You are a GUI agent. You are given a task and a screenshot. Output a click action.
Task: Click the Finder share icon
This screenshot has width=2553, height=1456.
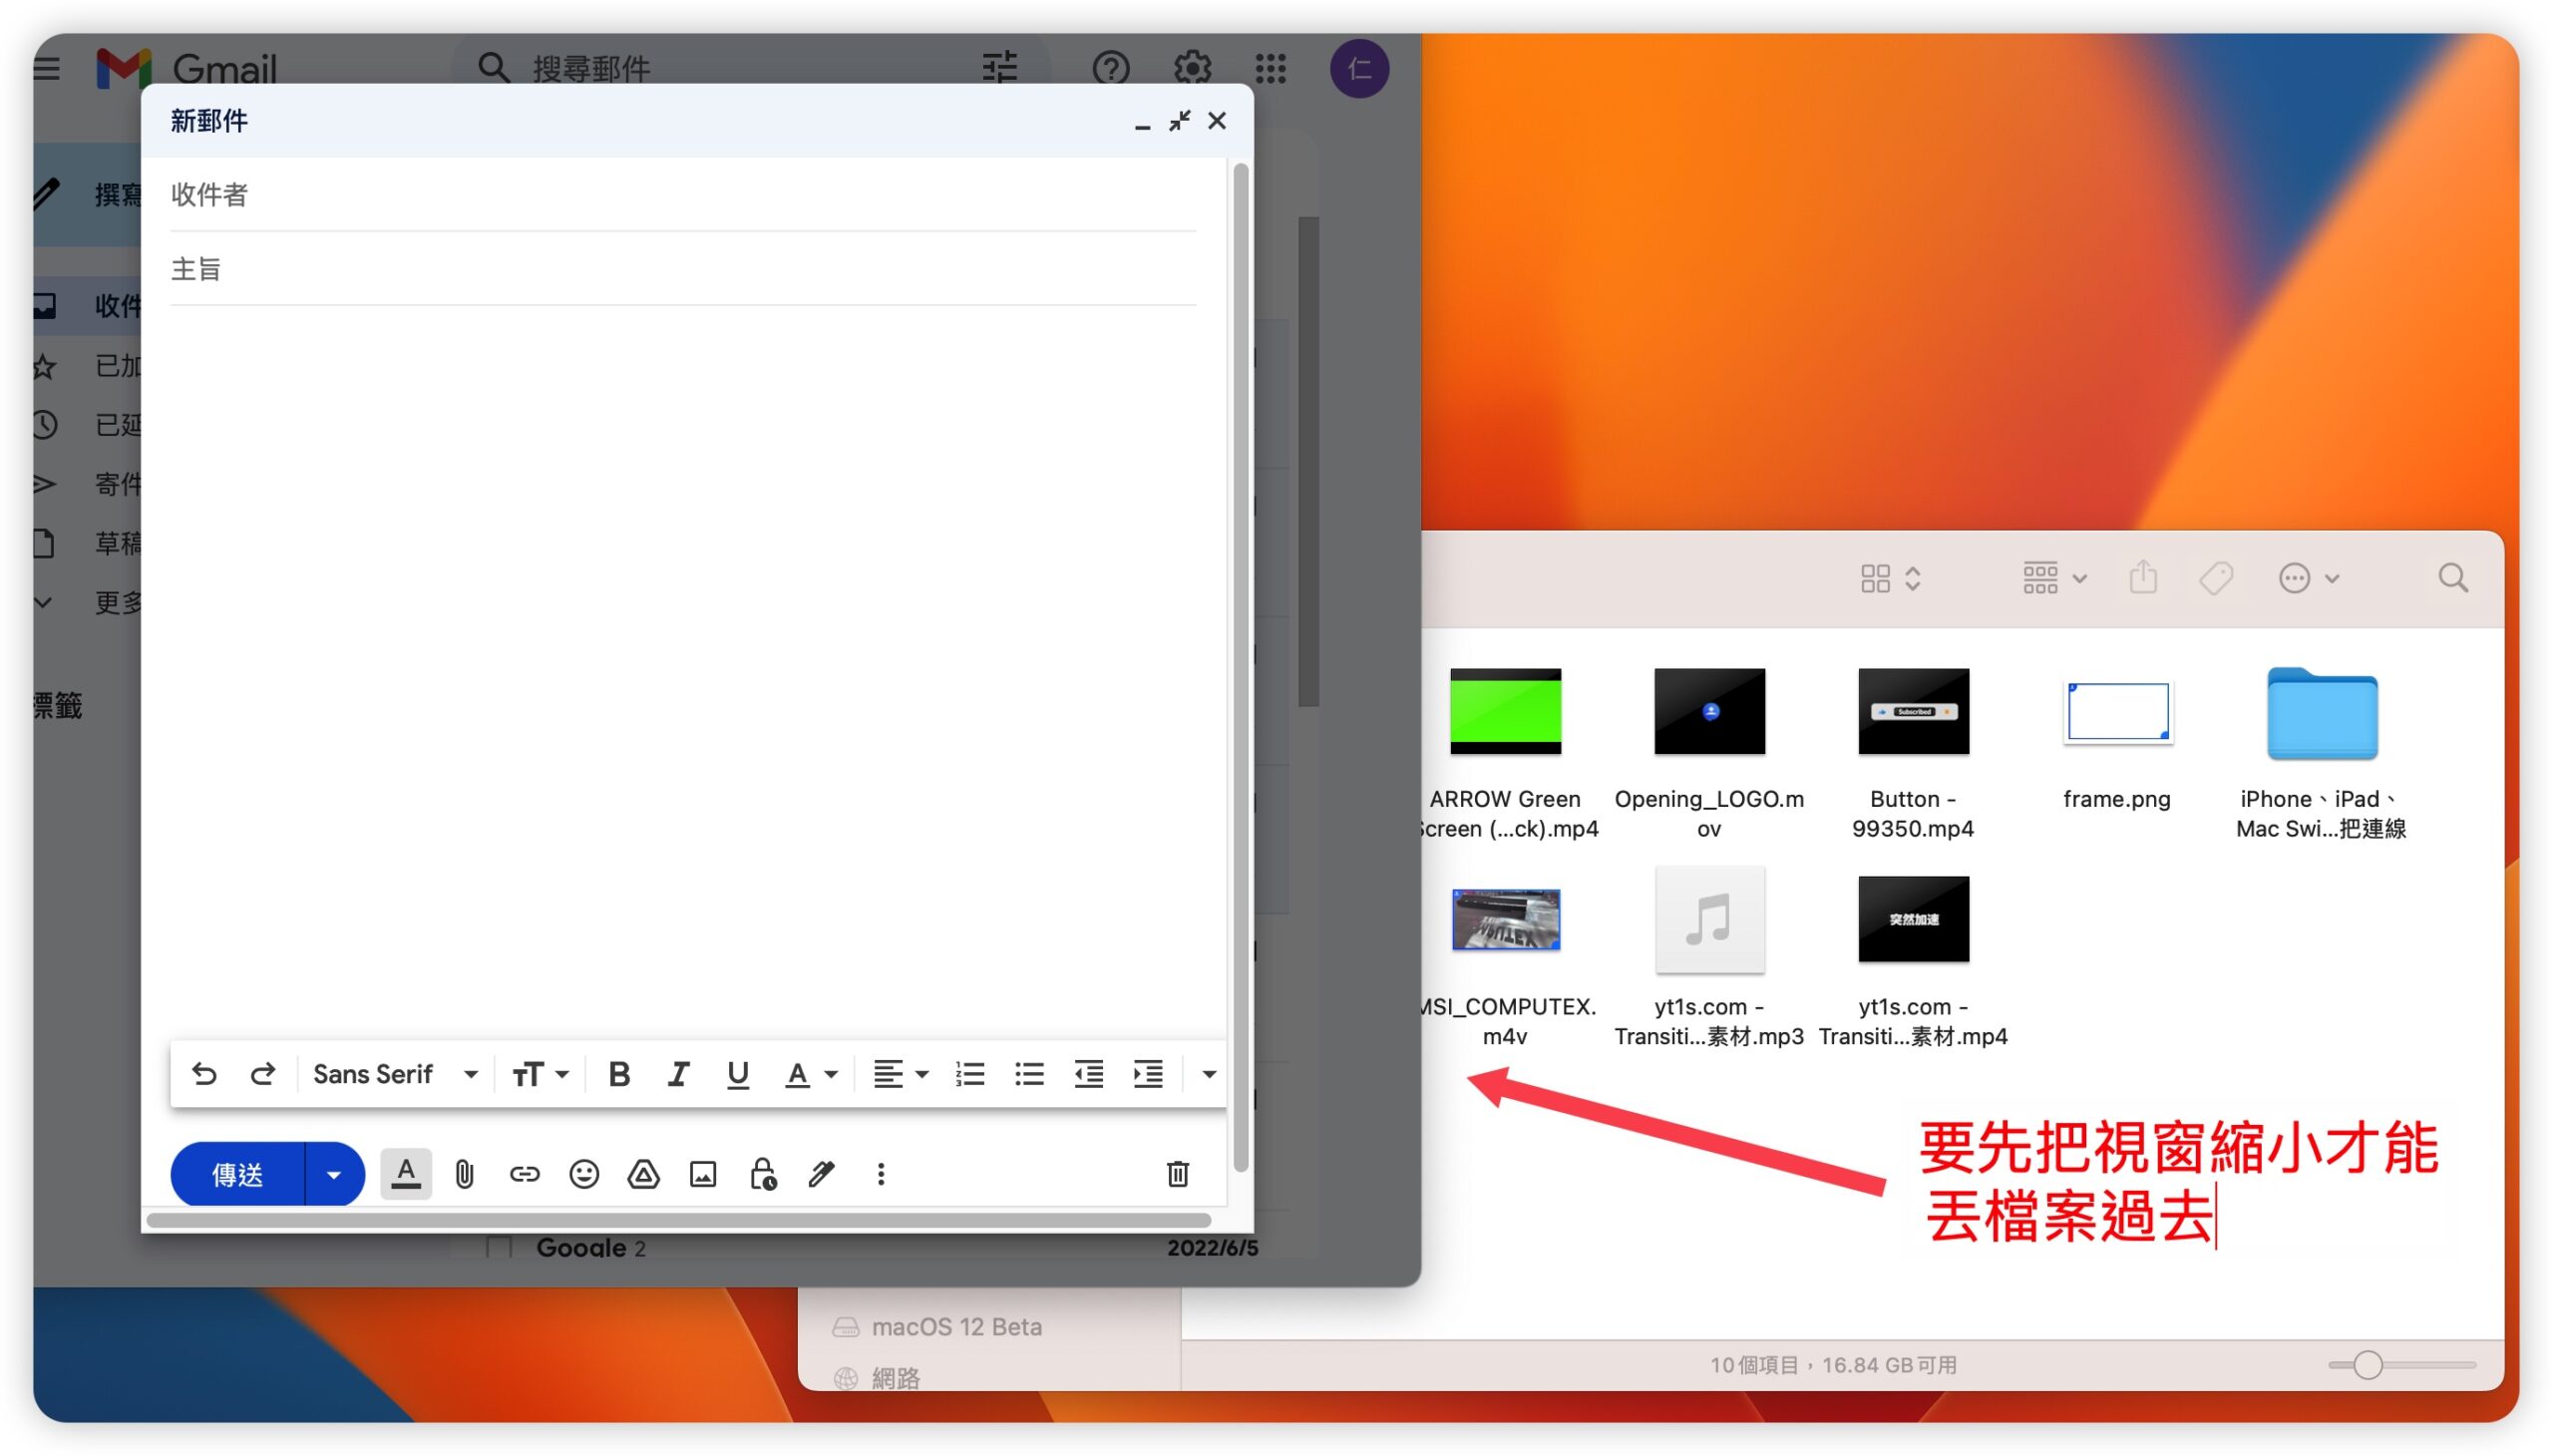2143,578
